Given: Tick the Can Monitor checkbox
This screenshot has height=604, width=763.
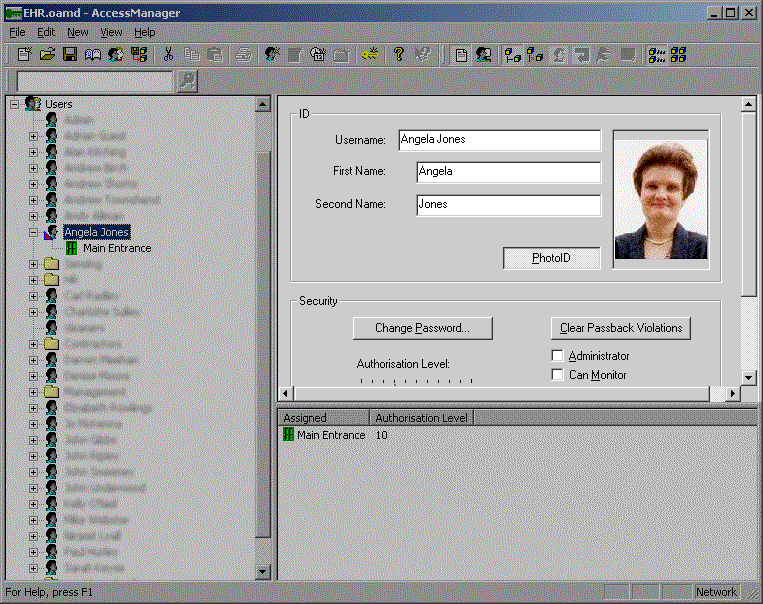Looking at the screenshot, I should pos(558,375).
